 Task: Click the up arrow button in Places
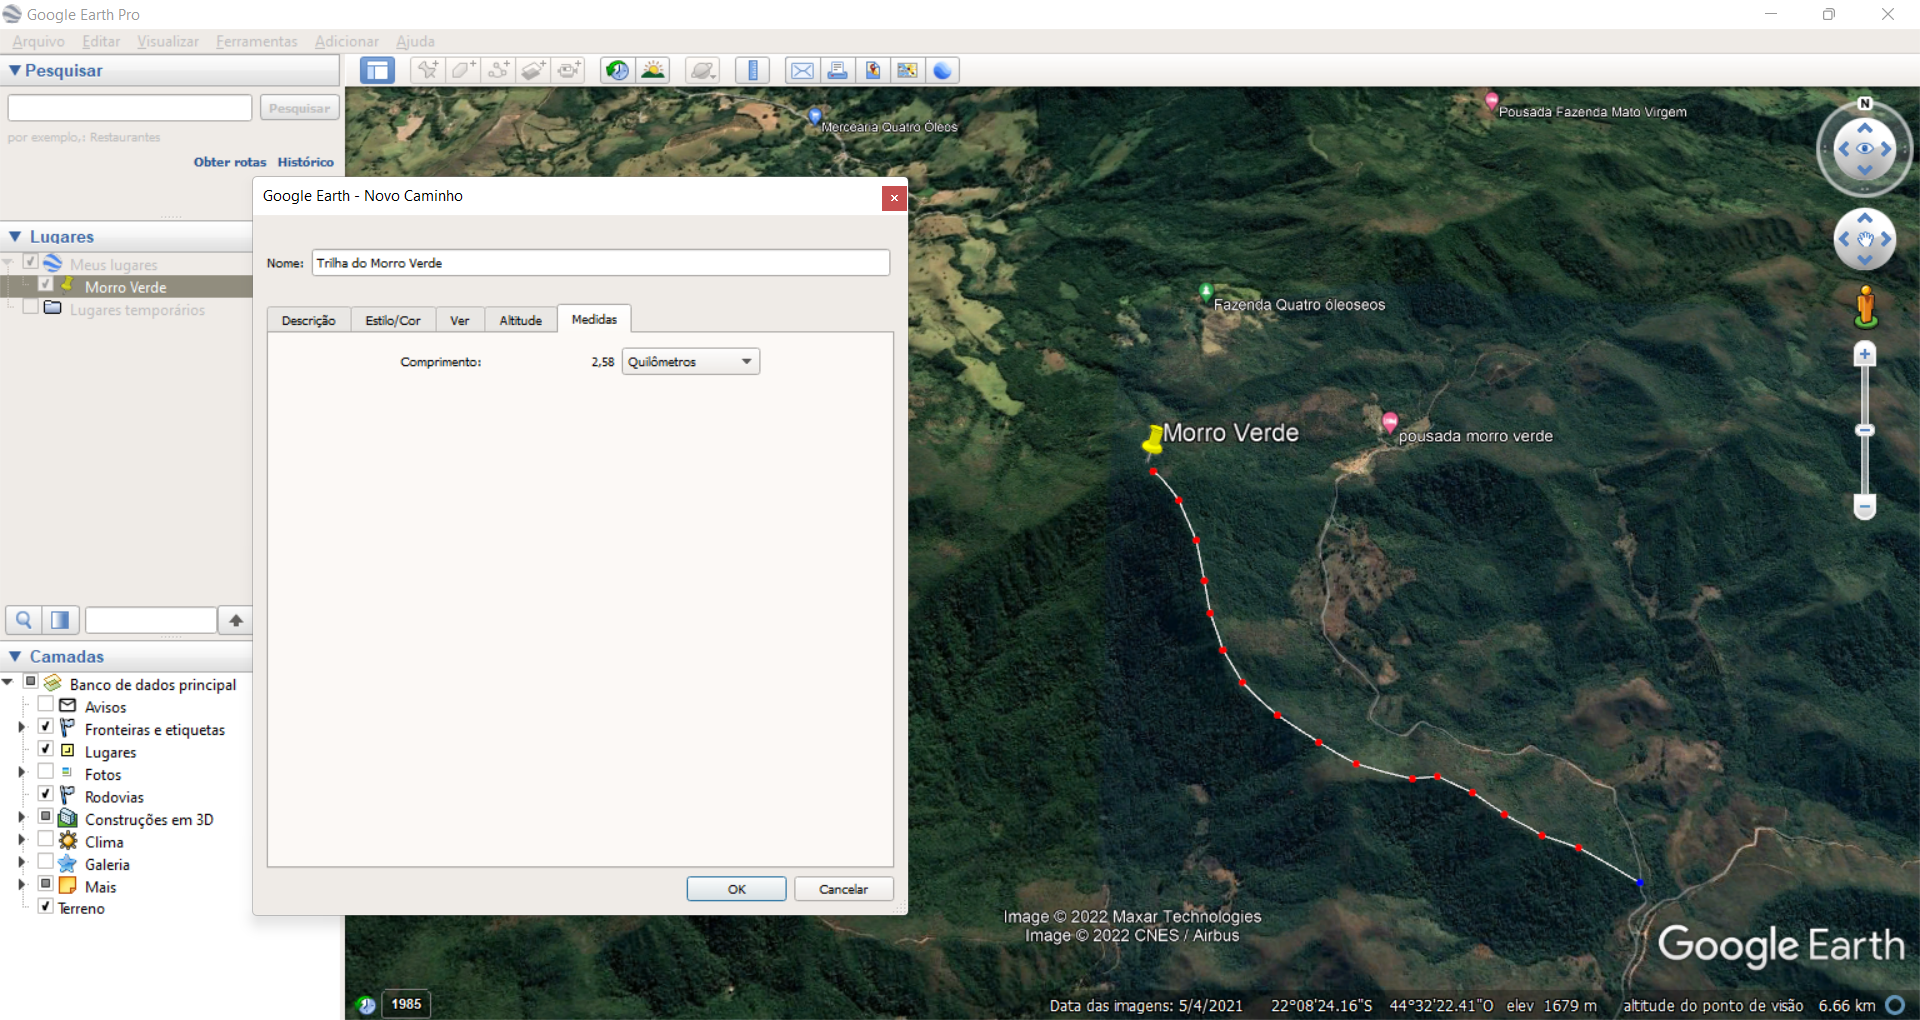(236, 620)
